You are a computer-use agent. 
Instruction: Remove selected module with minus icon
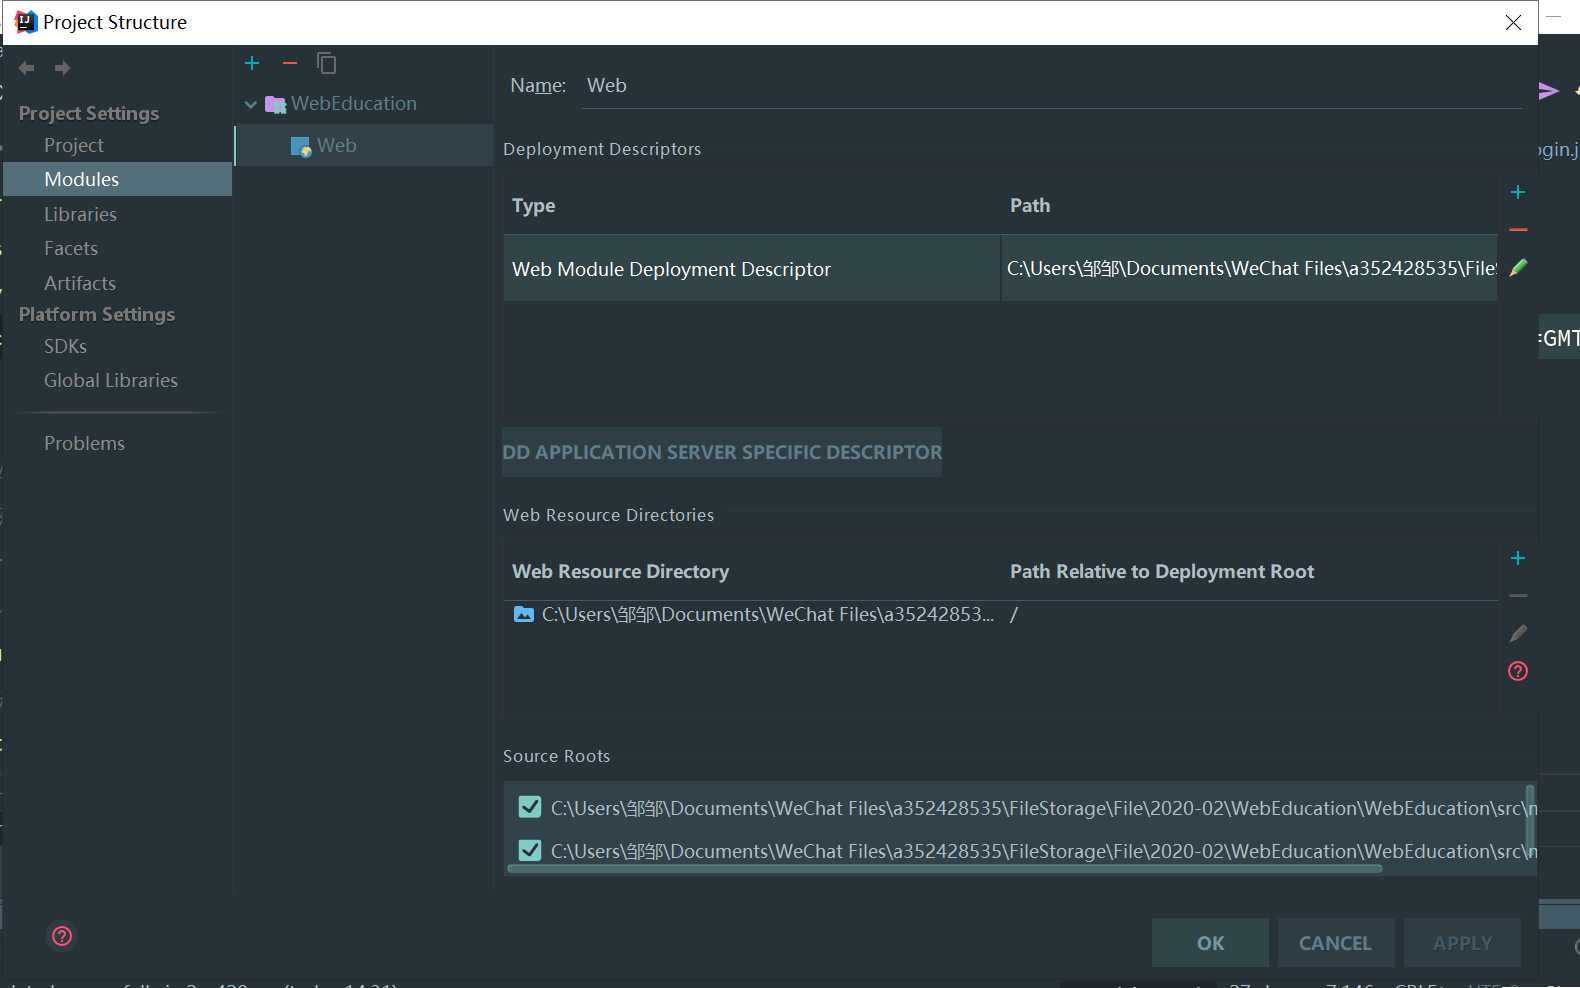pos(290,63)
